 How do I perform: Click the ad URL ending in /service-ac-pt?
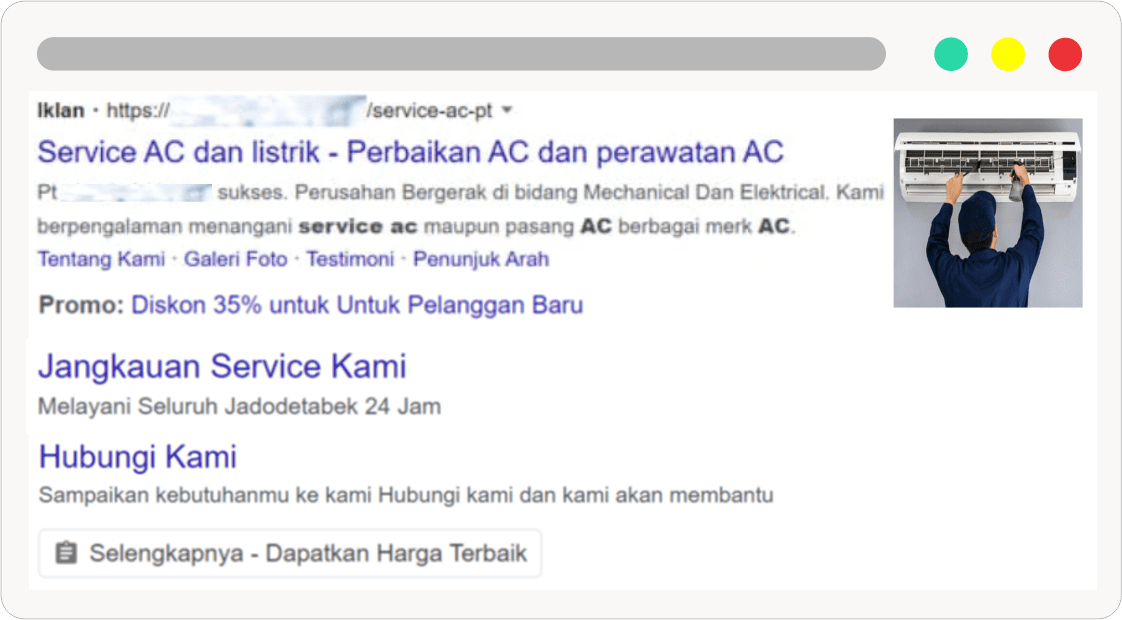[300, 110]
